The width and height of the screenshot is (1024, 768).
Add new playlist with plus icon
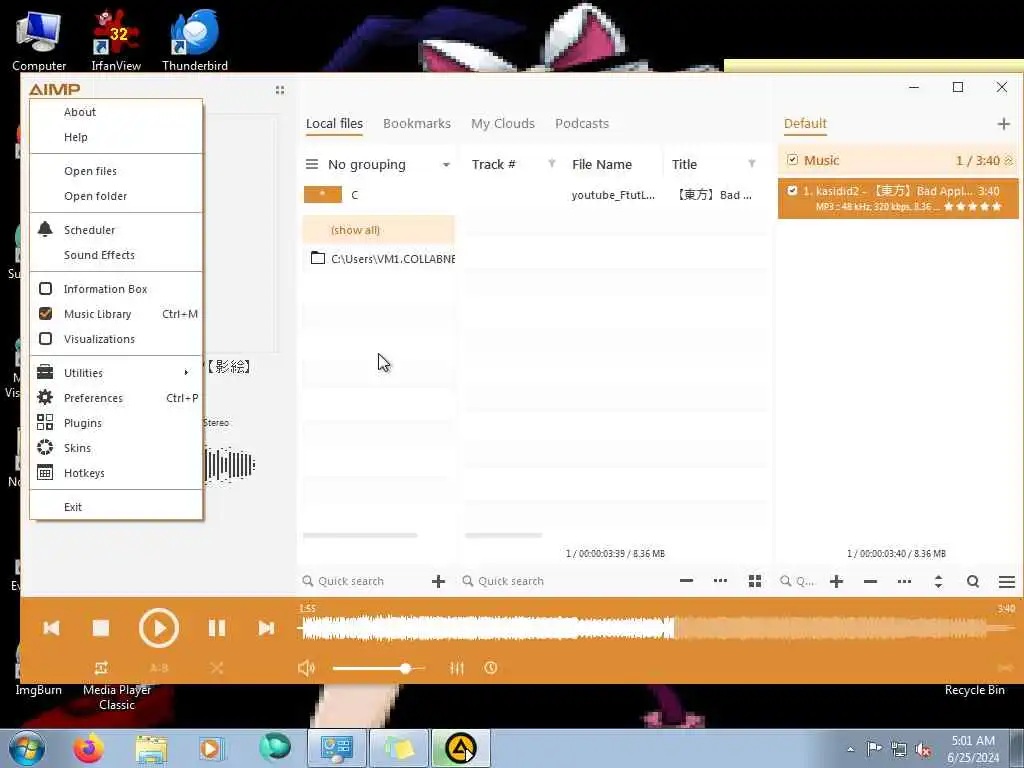1004,123
